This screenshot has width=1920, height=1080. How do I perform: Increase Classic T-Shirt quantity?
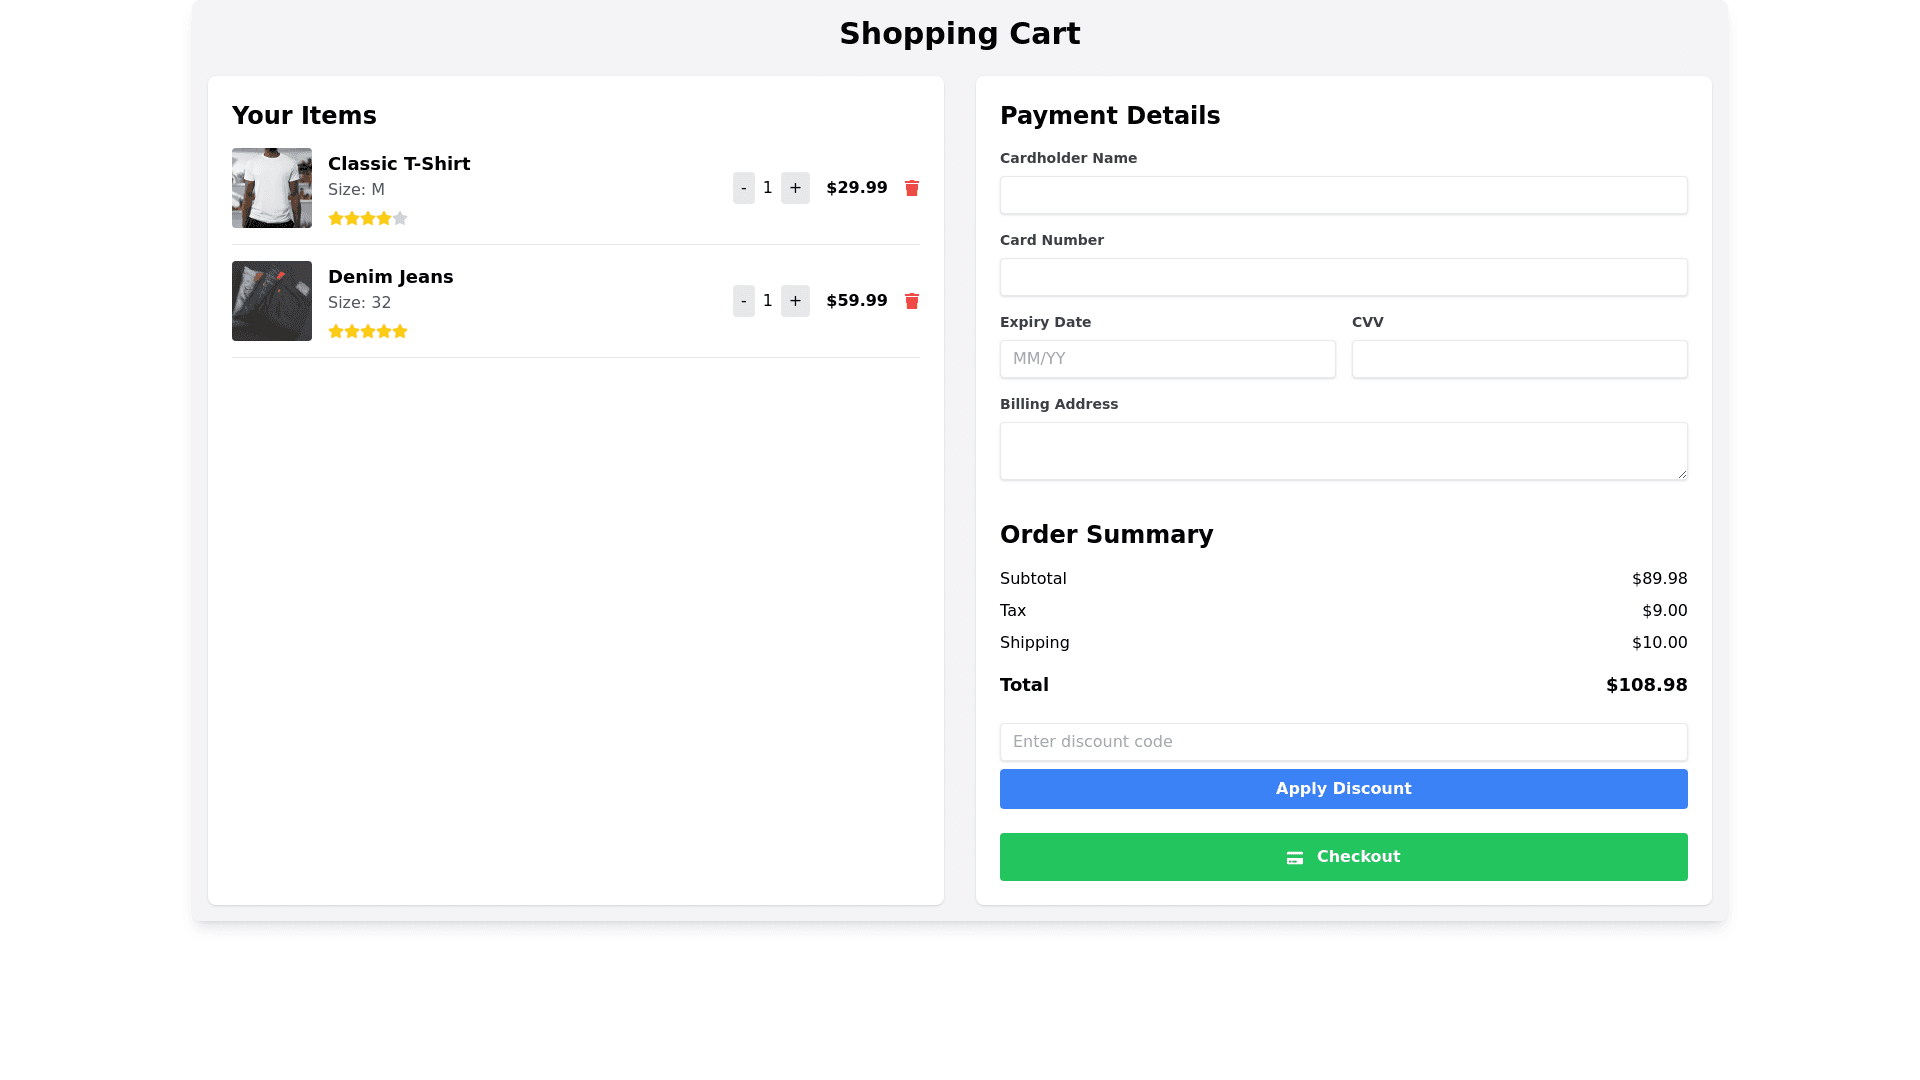[x=795, y=188]
